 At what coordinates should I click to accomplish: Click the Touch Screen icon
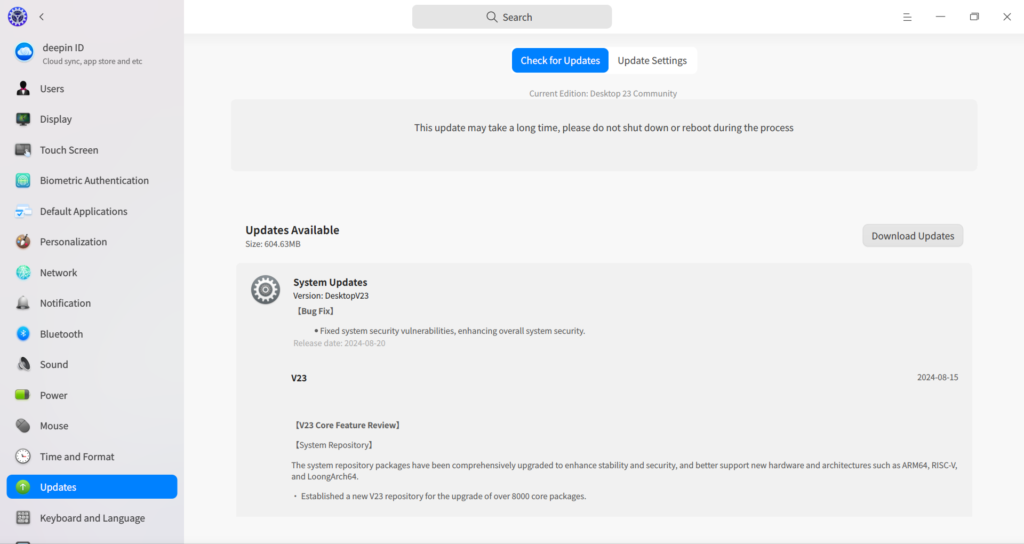[x=23, y=150]
